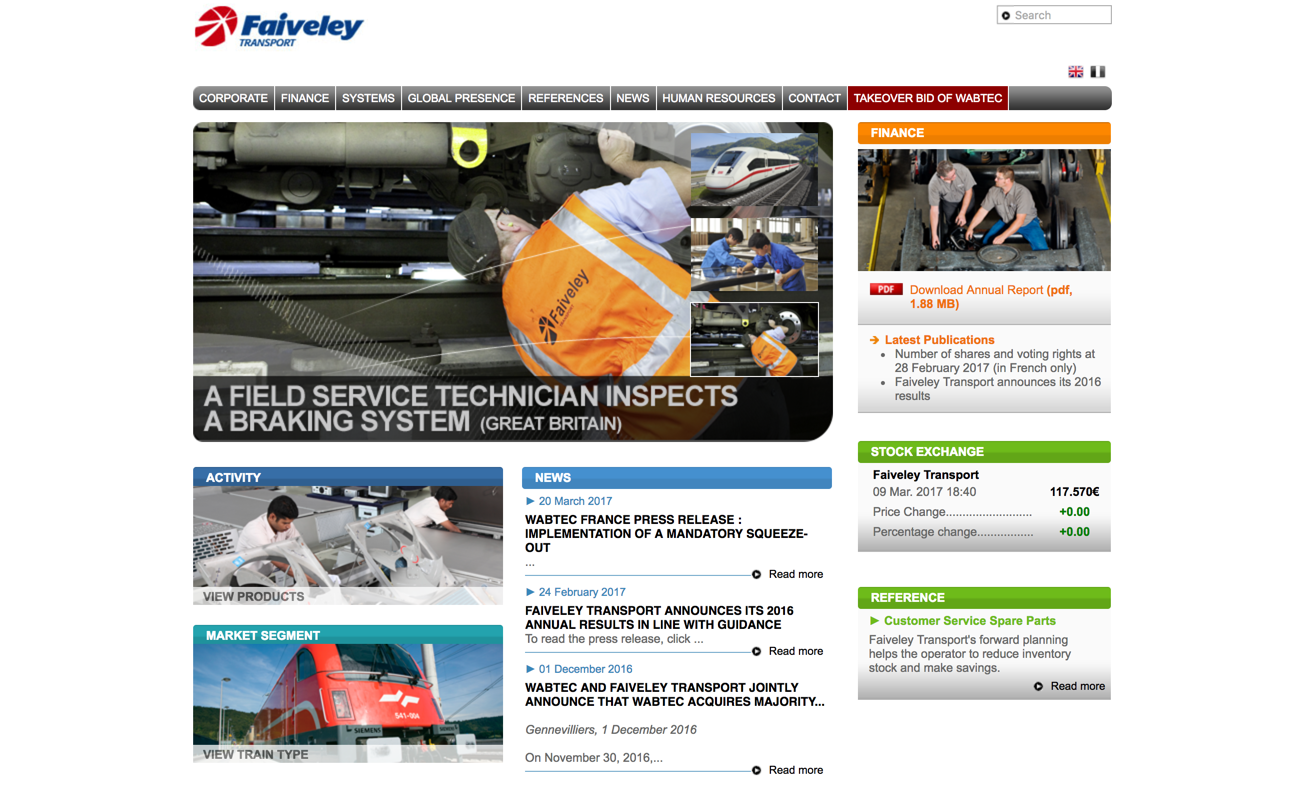
Task: Open Faiveley Transport announces its 2016 results publication
Action: [998, 389]
